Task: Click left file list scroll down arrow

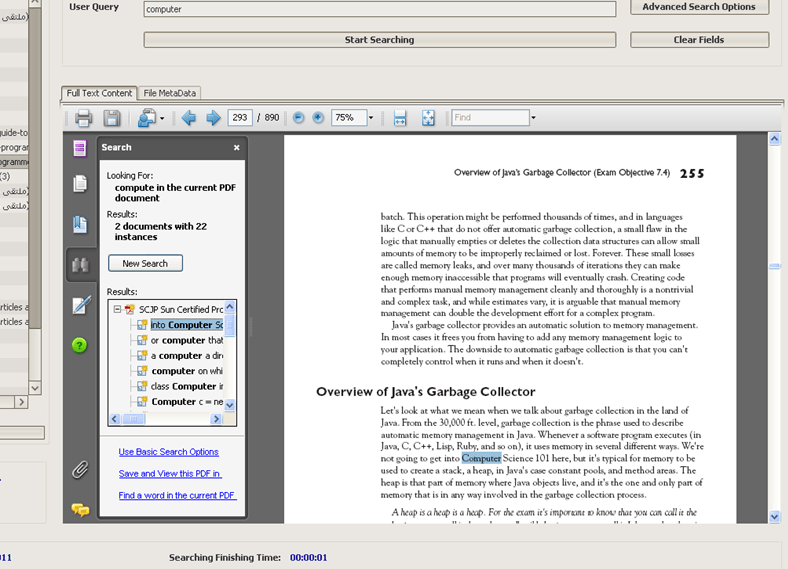Action: point(35,388)
